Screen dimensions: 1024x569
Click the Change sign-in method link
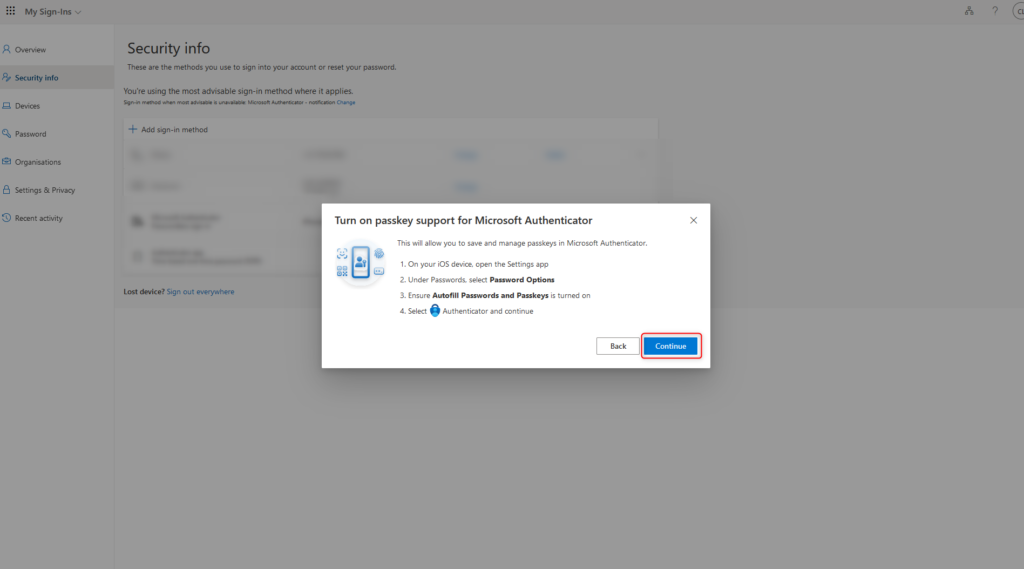(x=346, y=103)
